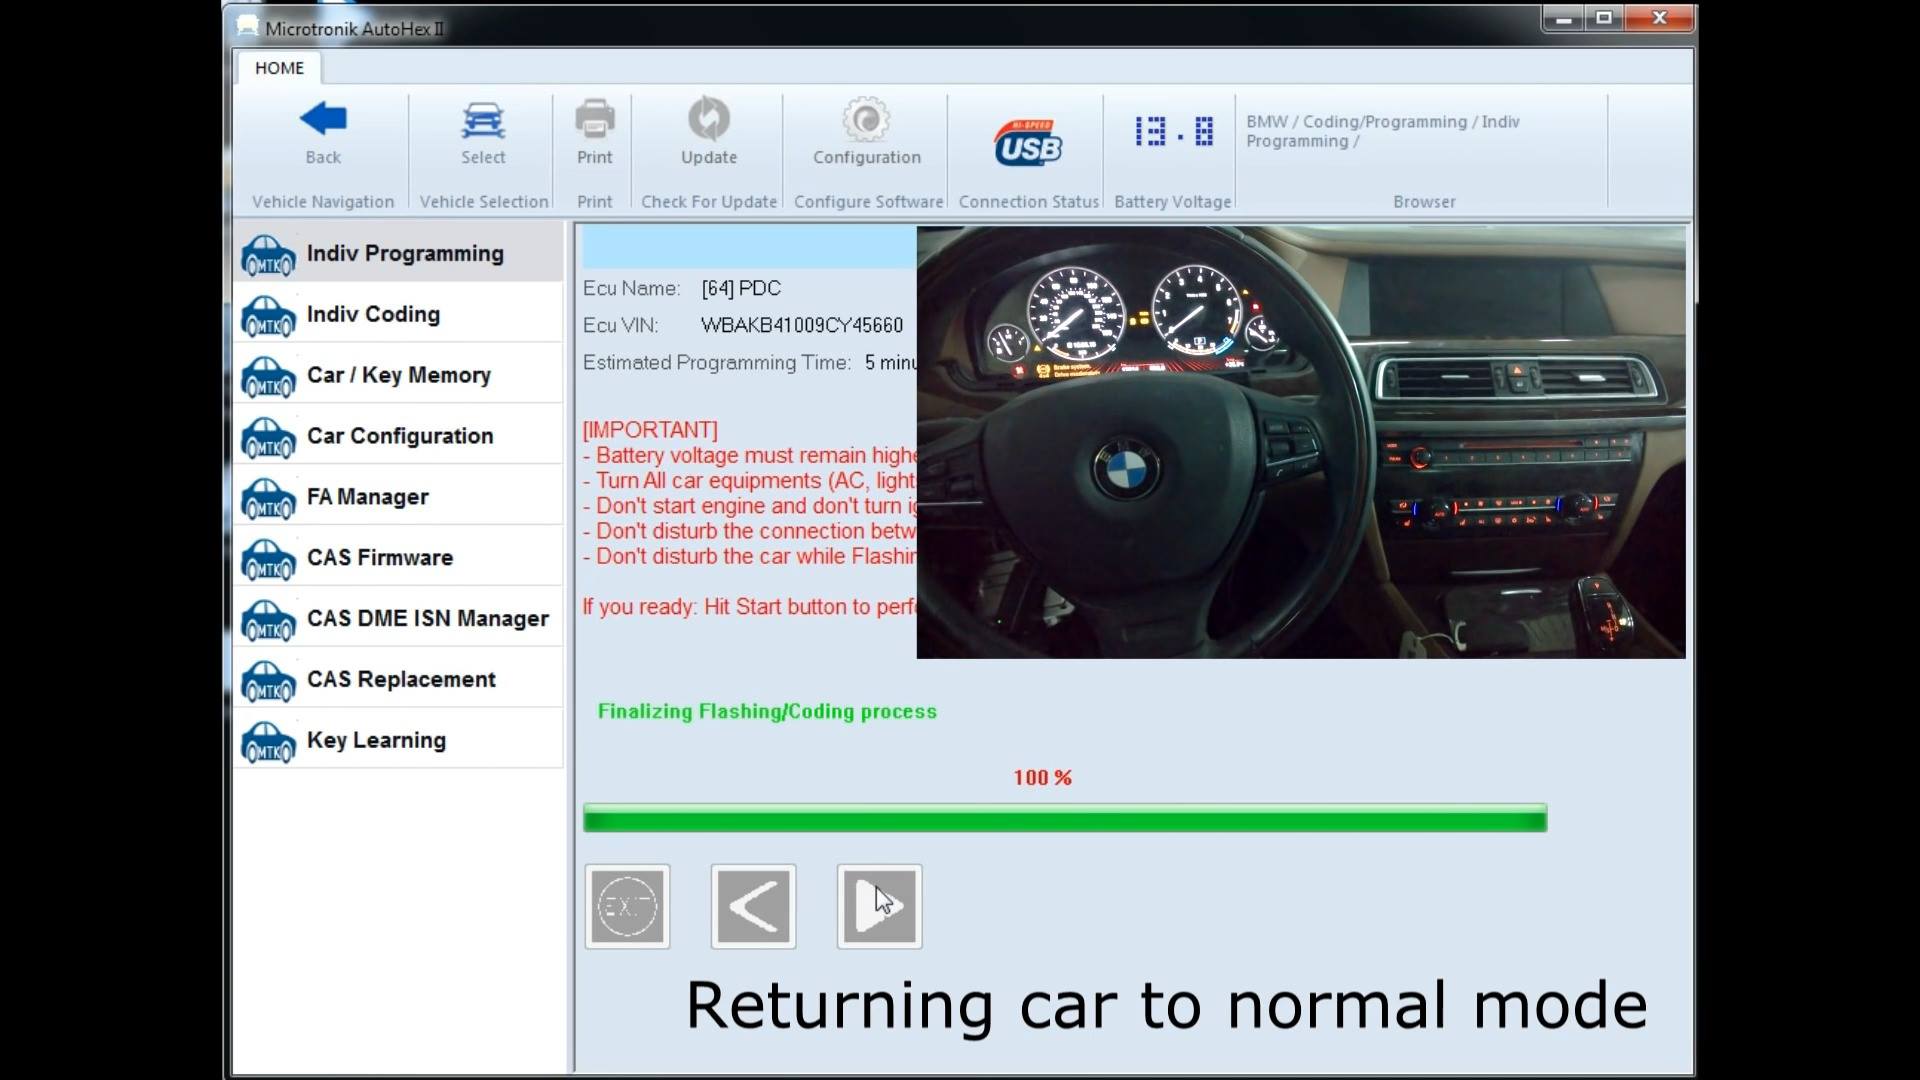Viewport: 1920px width, 1080px height.
Task: Open Car Configuration menu entry
Action: [398, 436]
